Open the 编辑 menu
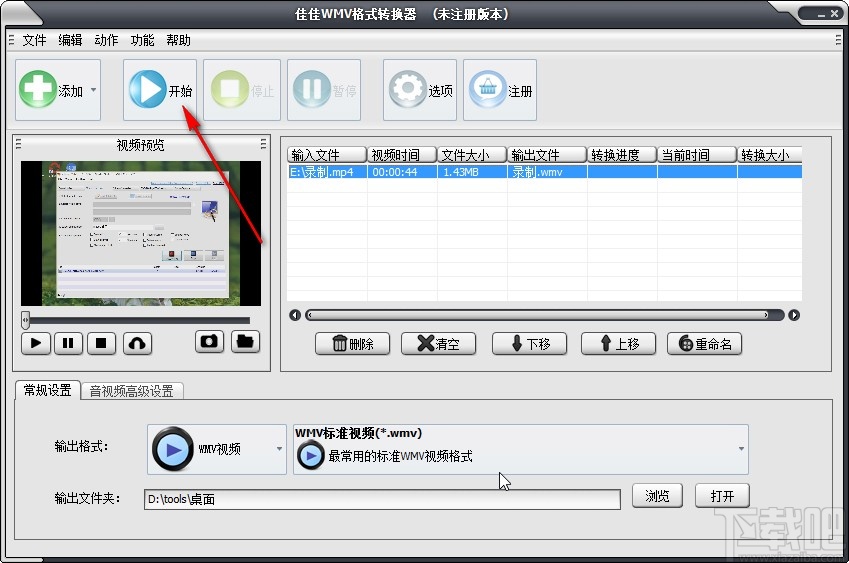The height and width of the screenshot is (563, 849). pos(70,40)
